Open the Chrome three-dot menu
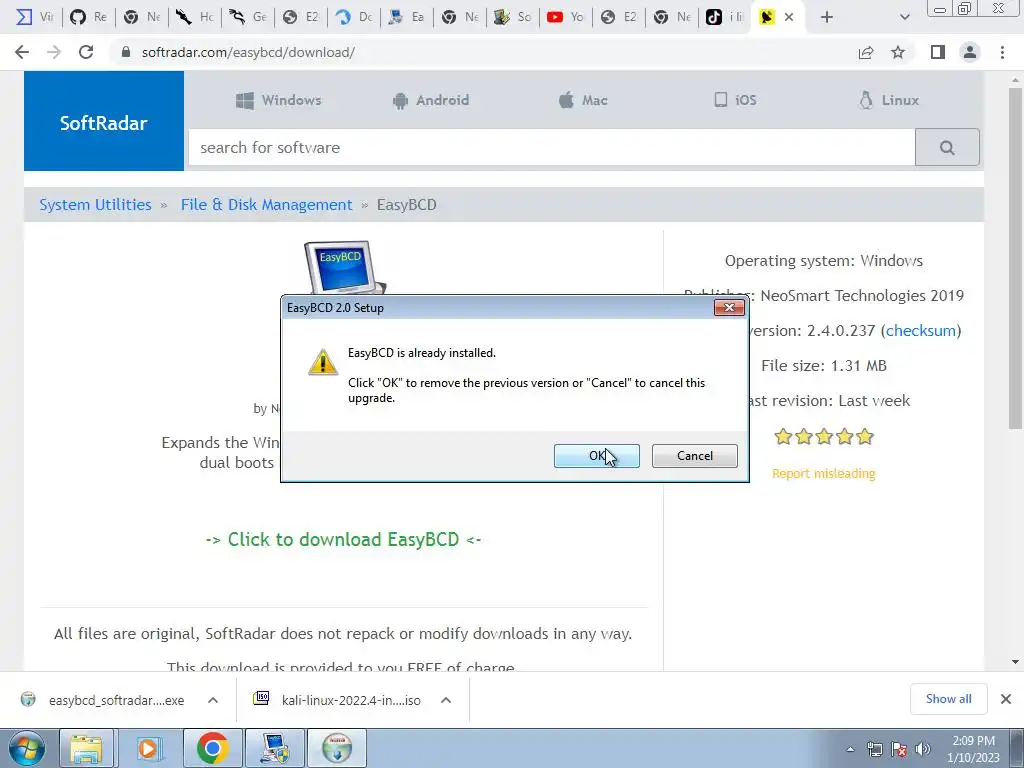The width and height of the screenshot is (1024, 768). coord(1002,52)
